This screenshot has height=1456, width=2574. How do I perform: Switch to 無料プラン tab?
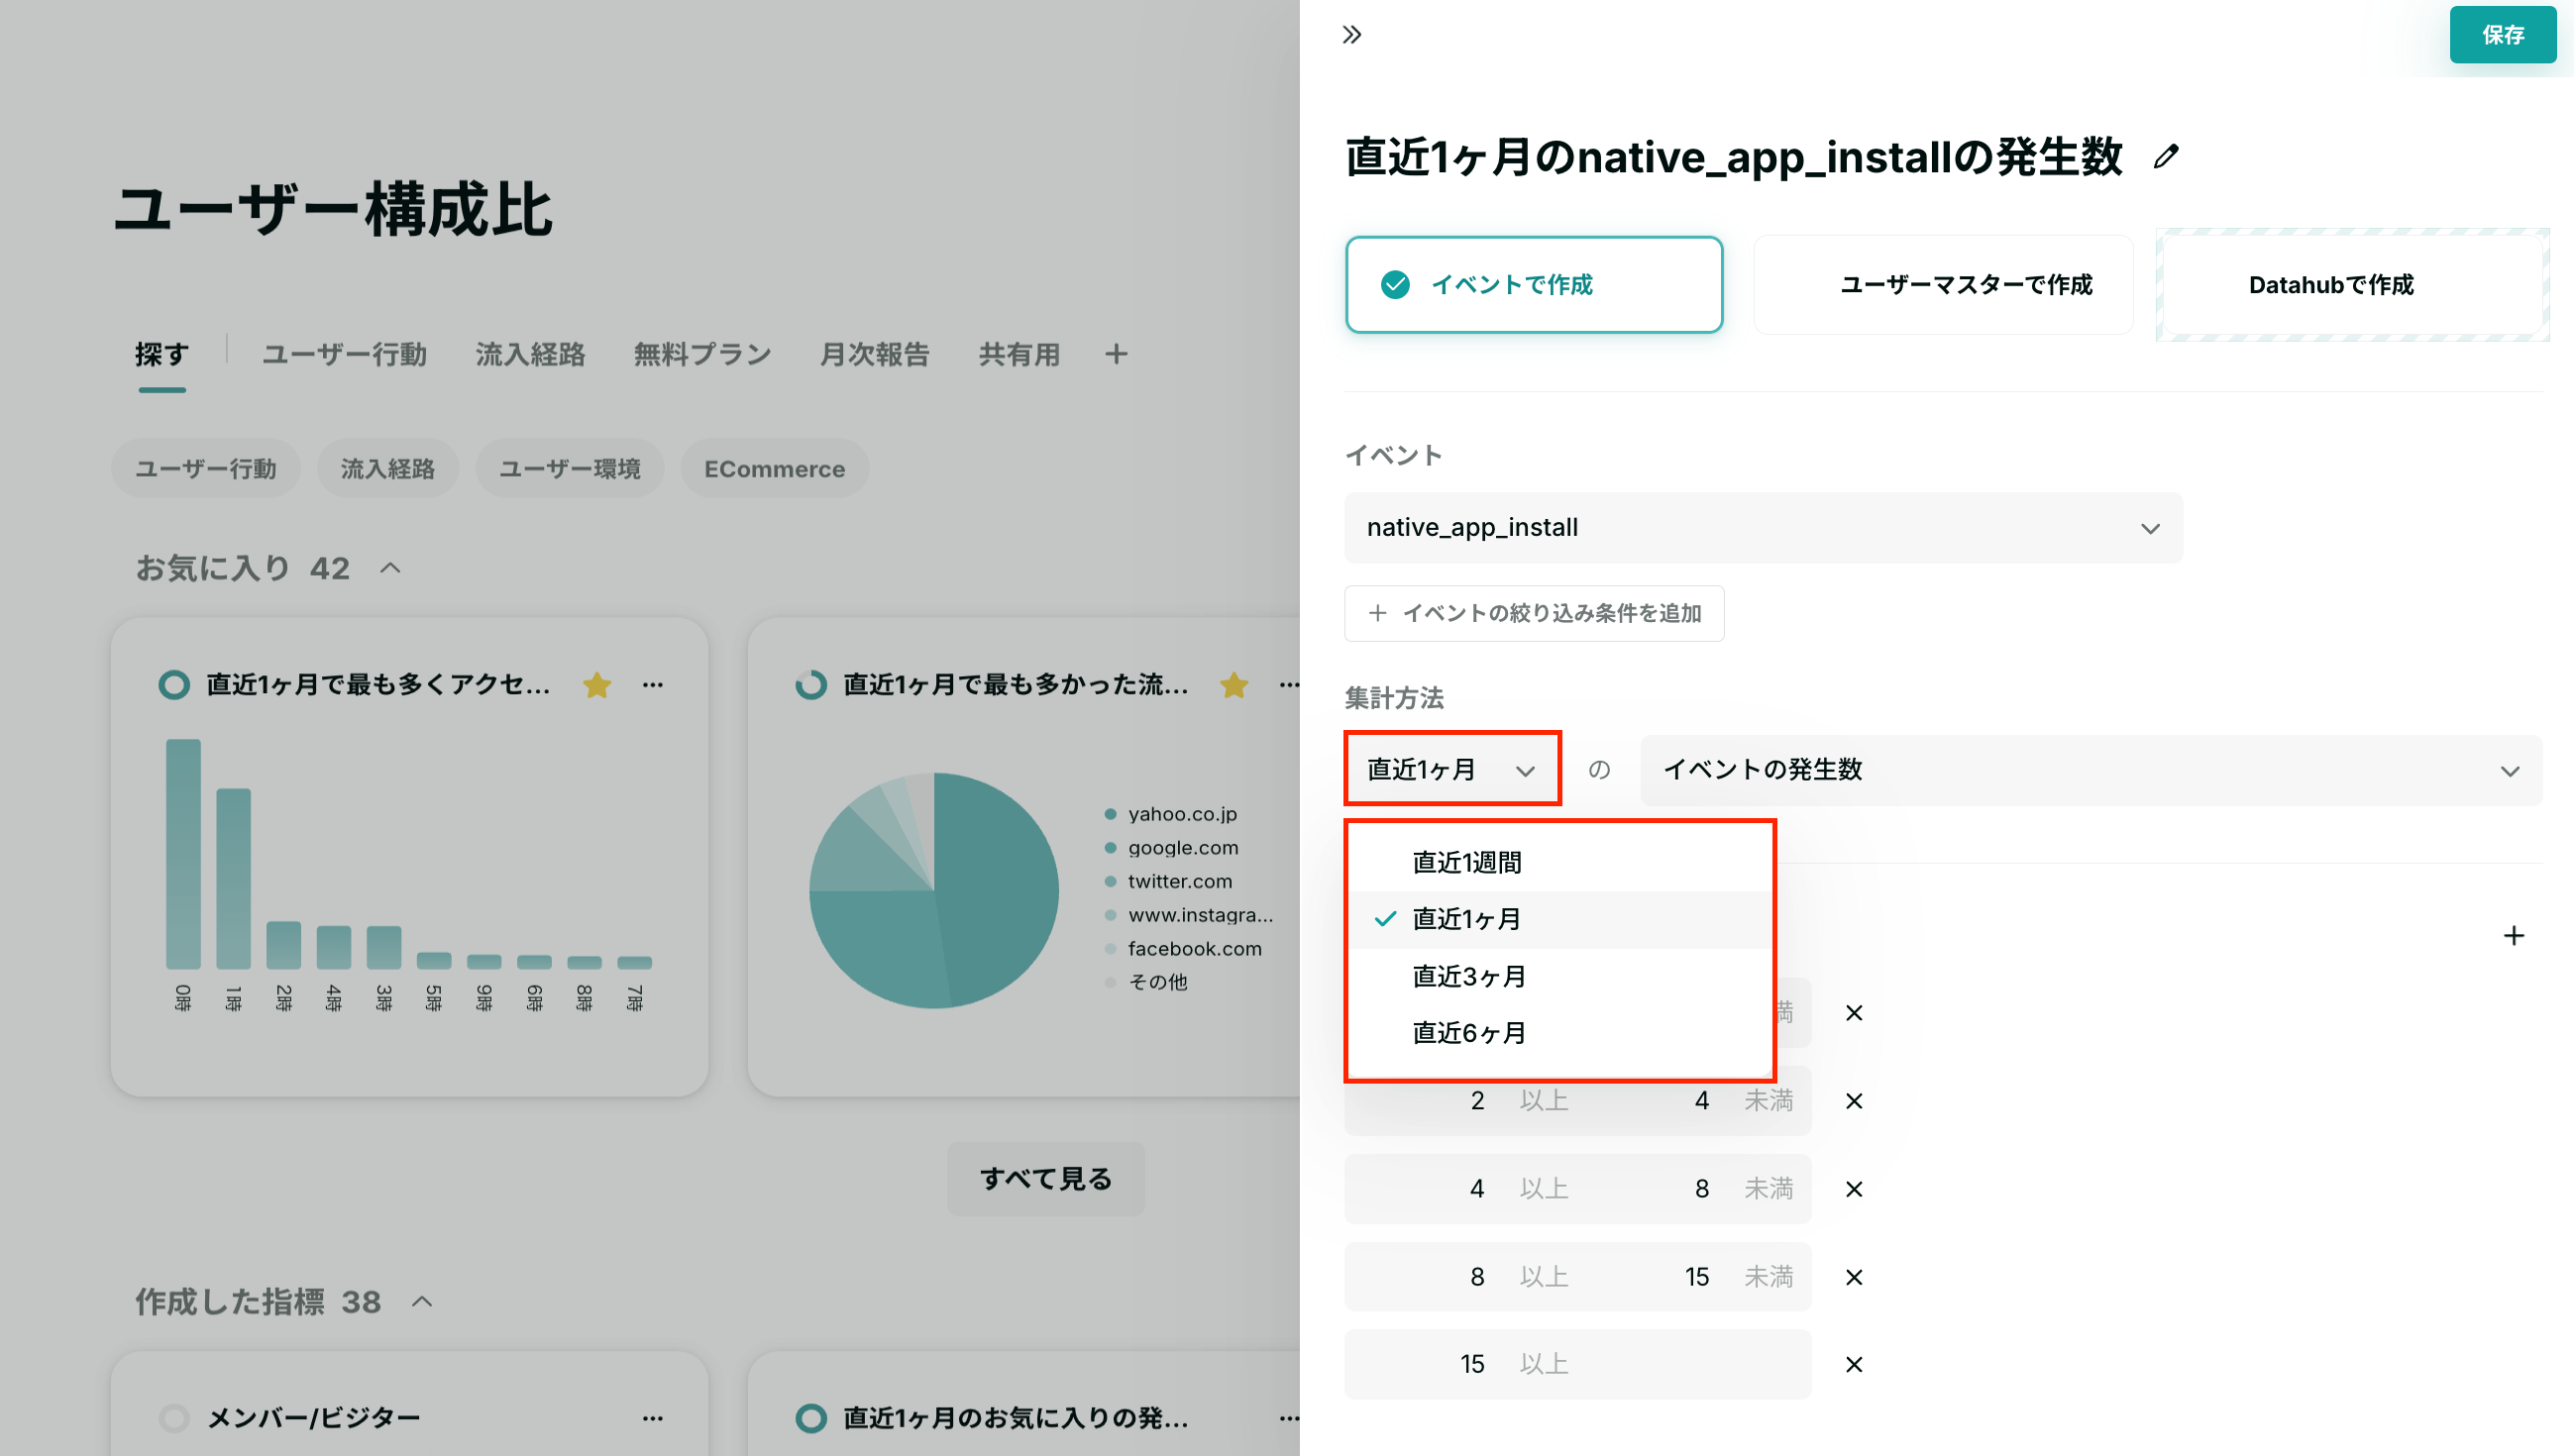702,354
